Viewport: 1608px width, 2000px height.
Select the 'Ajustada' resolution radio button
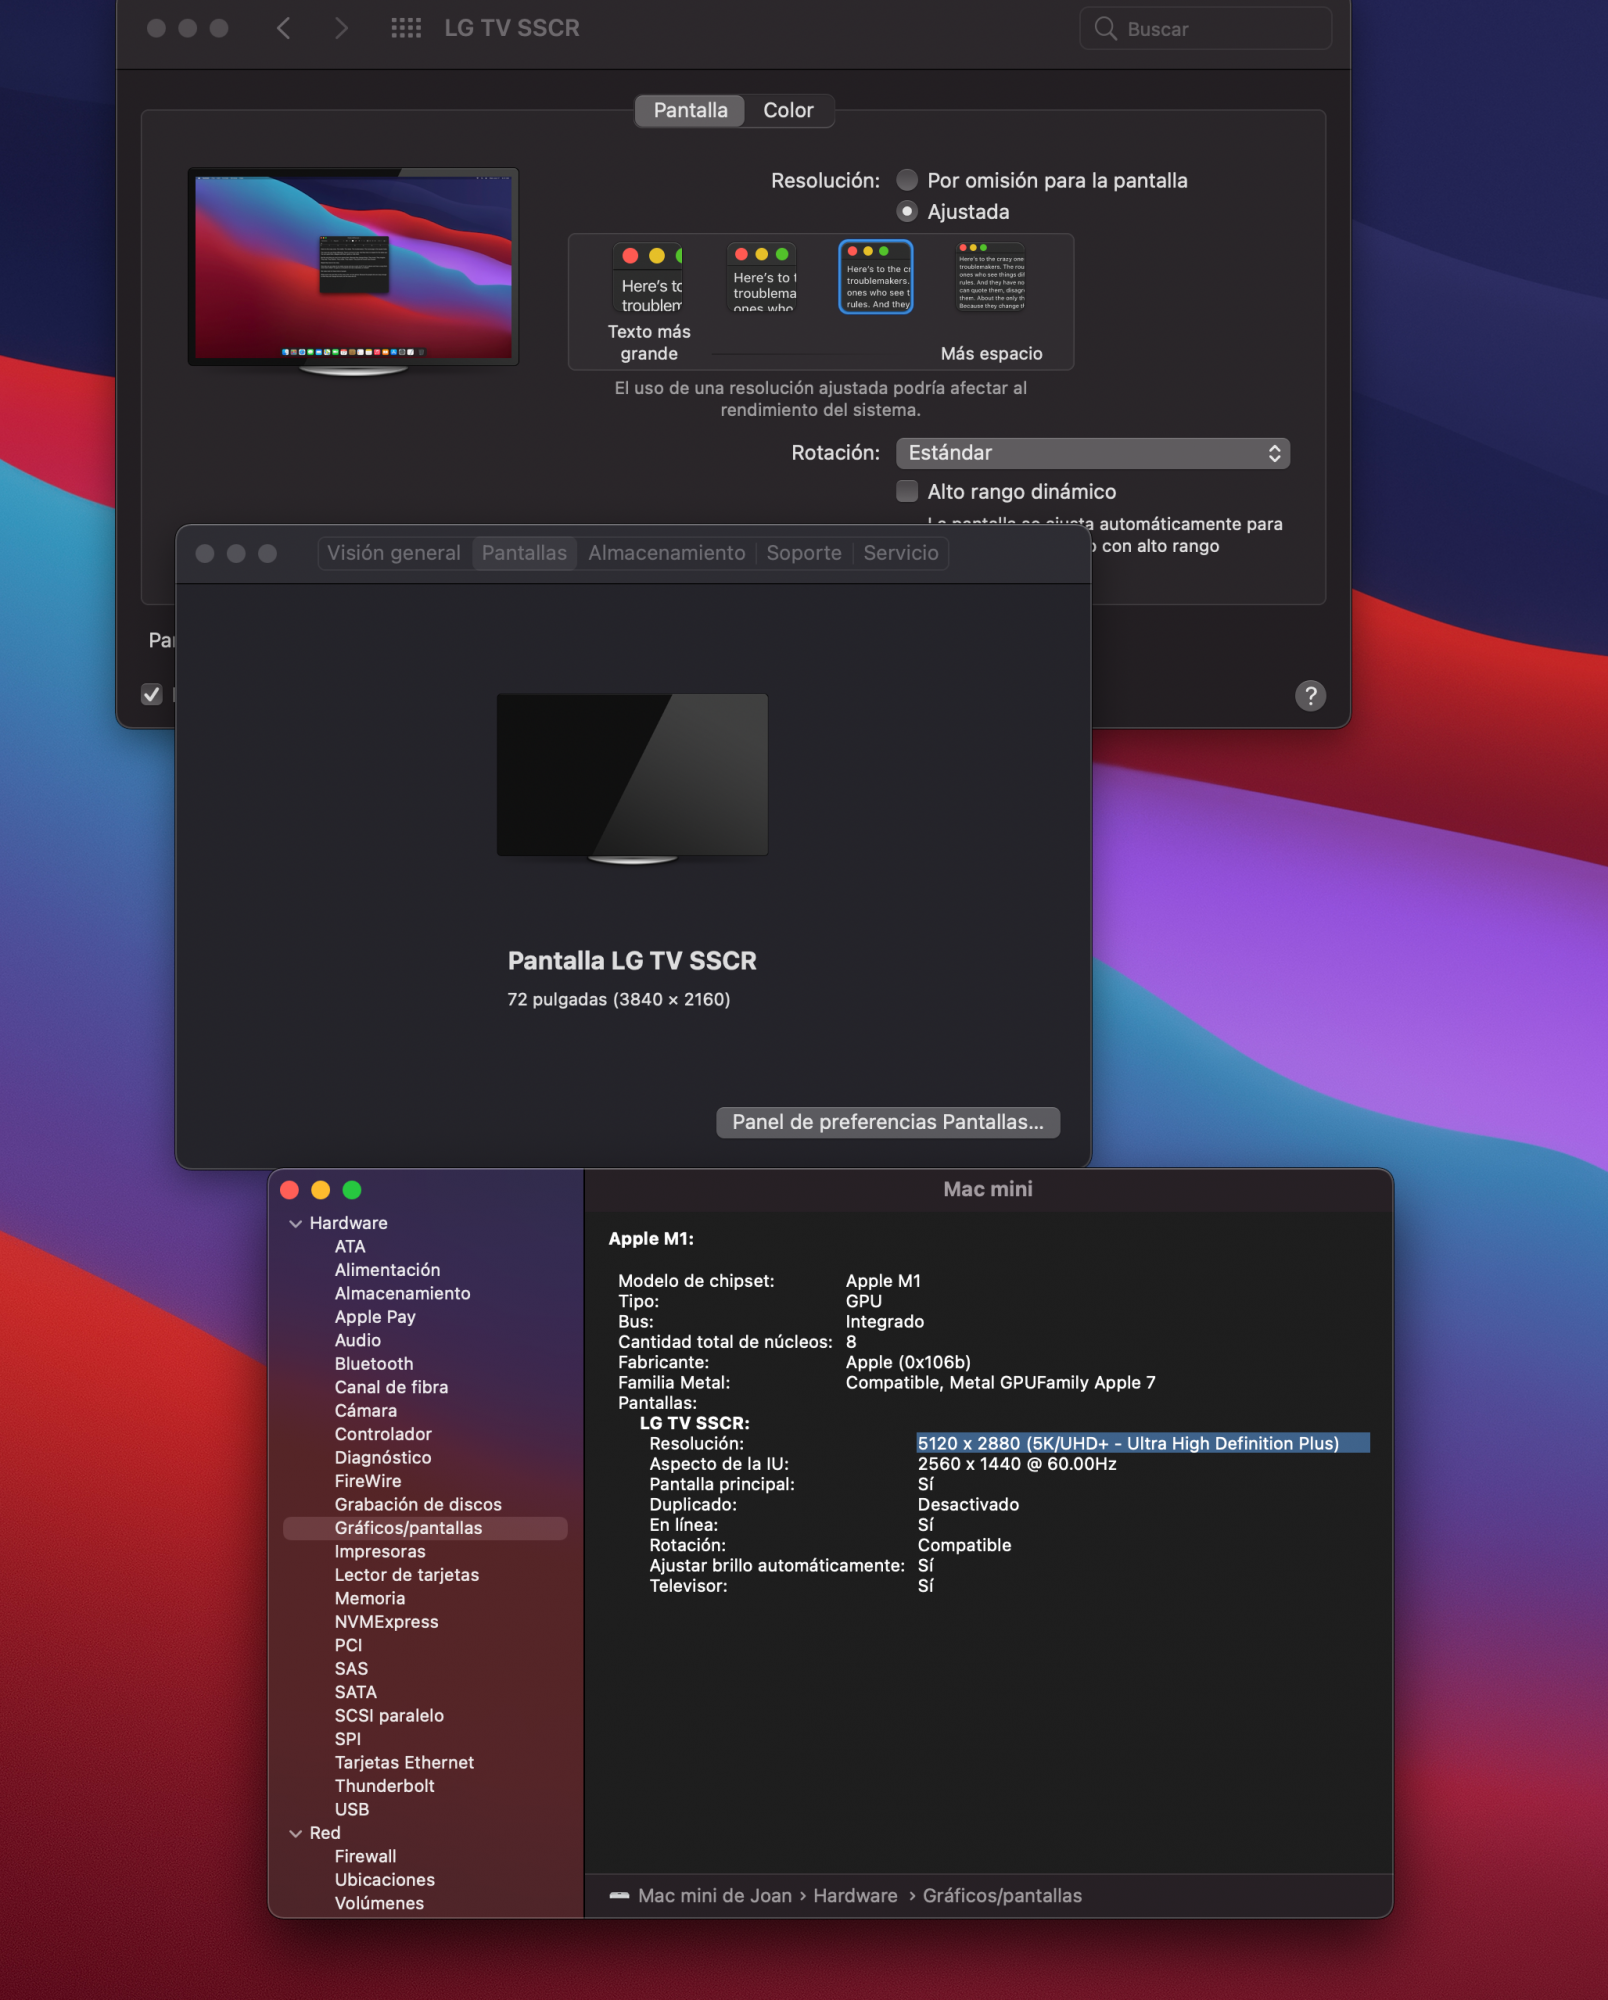click(x=907, y=211)
